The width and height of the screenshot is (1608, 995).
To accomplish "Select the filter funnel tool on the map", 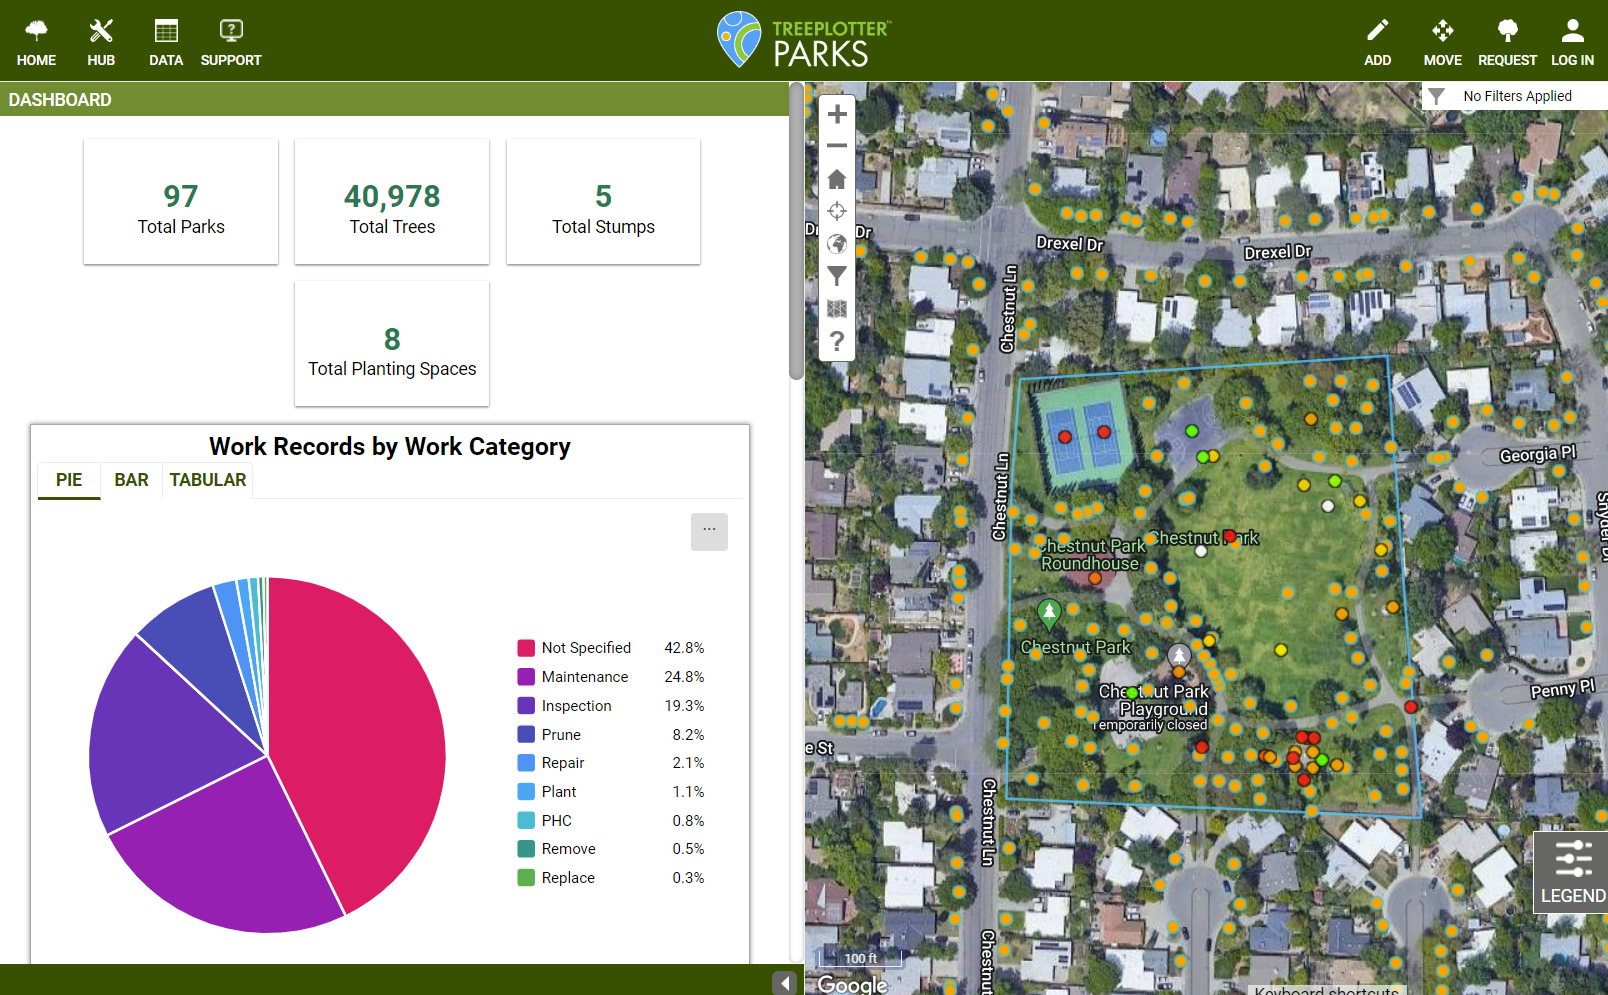I will 836,276.
